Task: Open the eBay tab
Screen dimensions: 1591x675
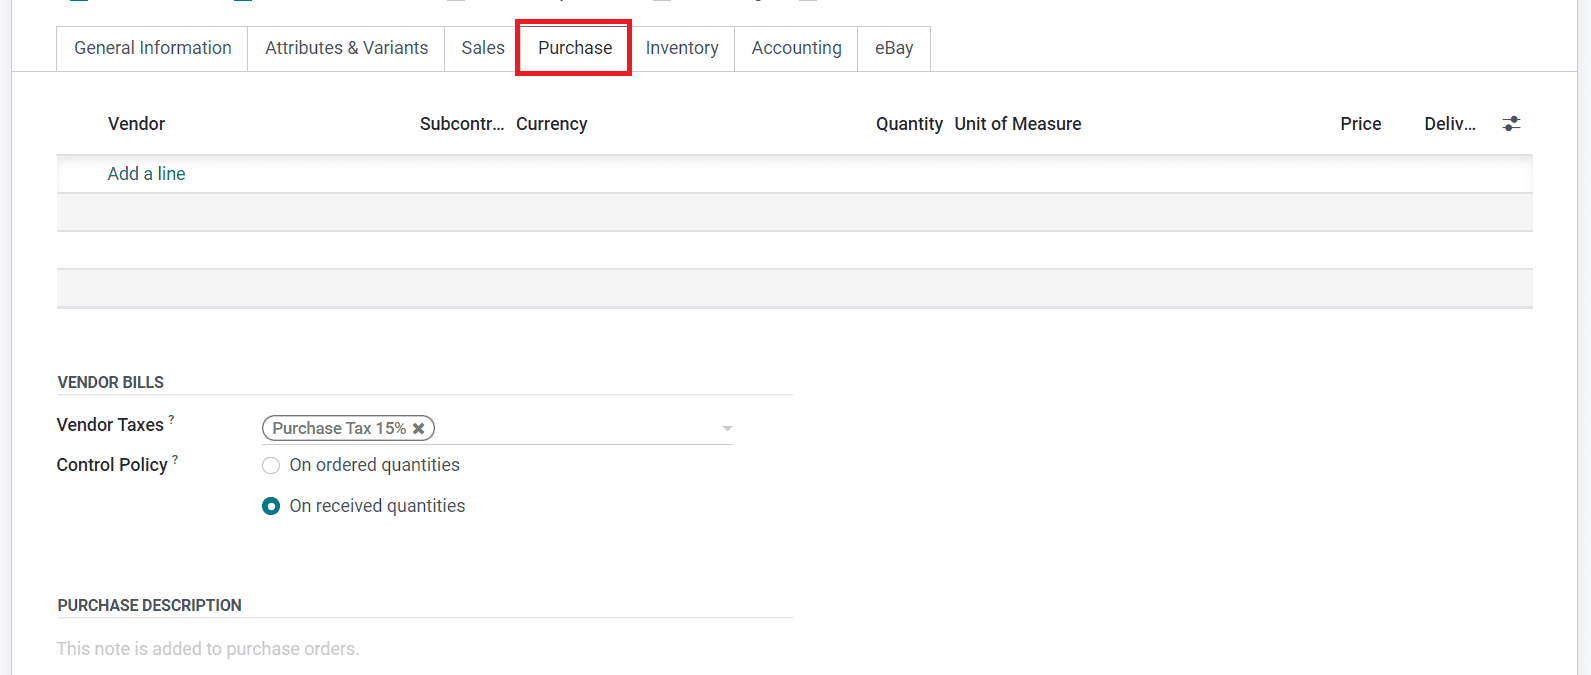Action: click(894, 48)
